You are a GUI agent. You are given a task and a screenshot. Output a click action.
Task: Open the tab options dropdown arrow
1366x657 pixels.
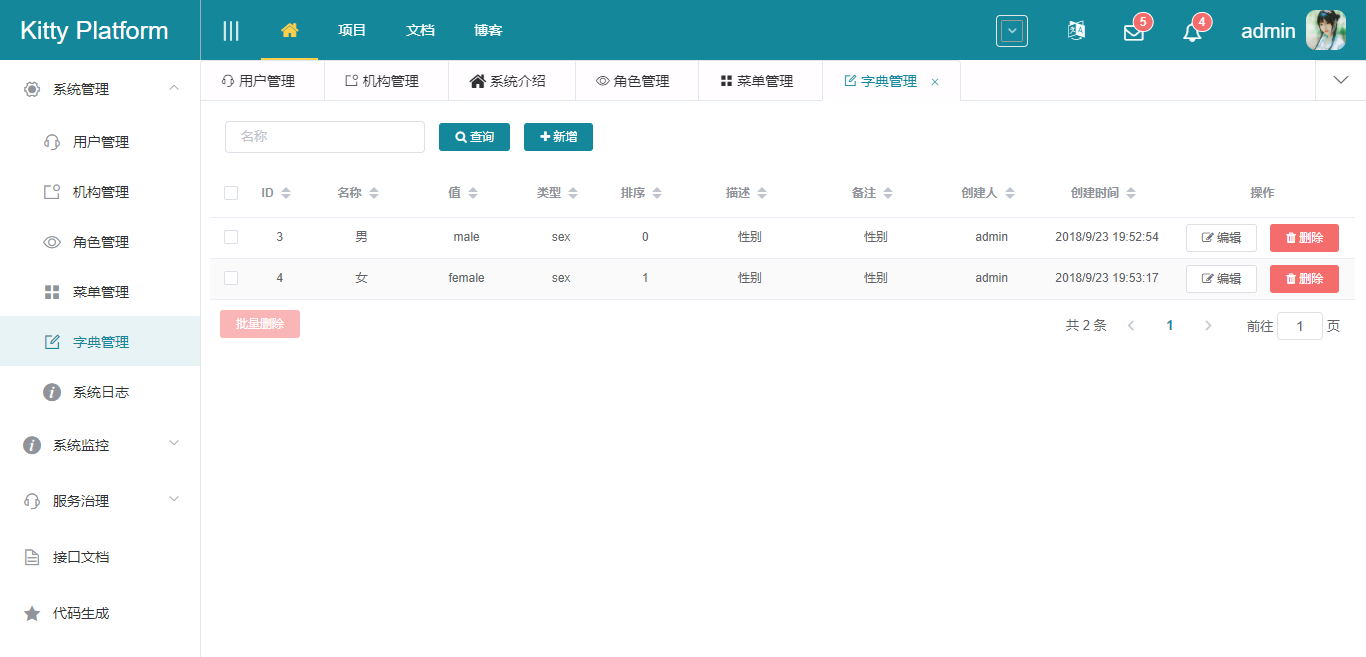1341,81
